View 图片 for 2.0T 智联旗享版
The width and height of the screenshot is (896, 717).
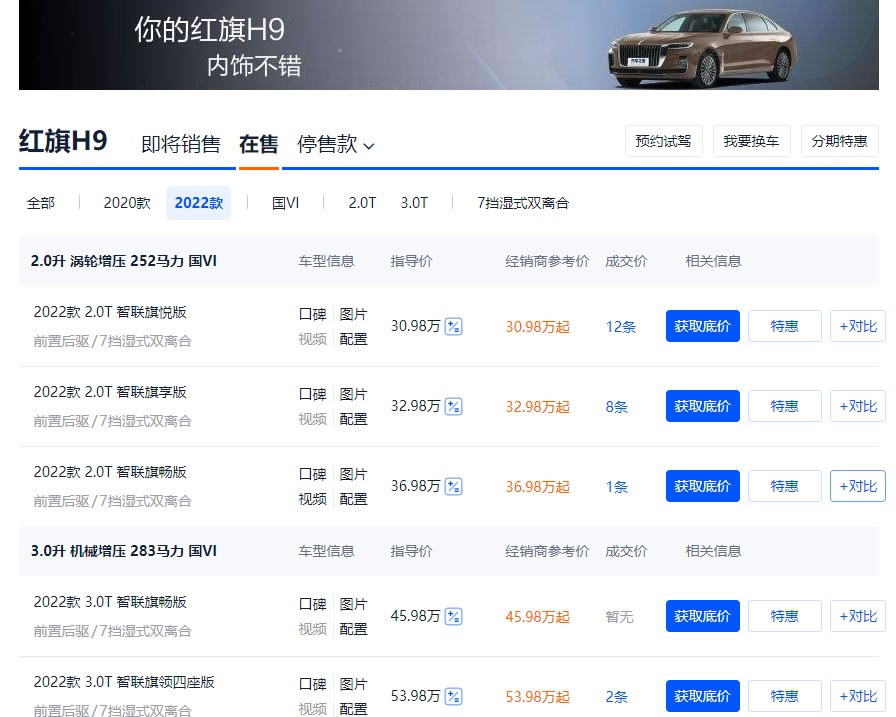(x=353, y=394)
